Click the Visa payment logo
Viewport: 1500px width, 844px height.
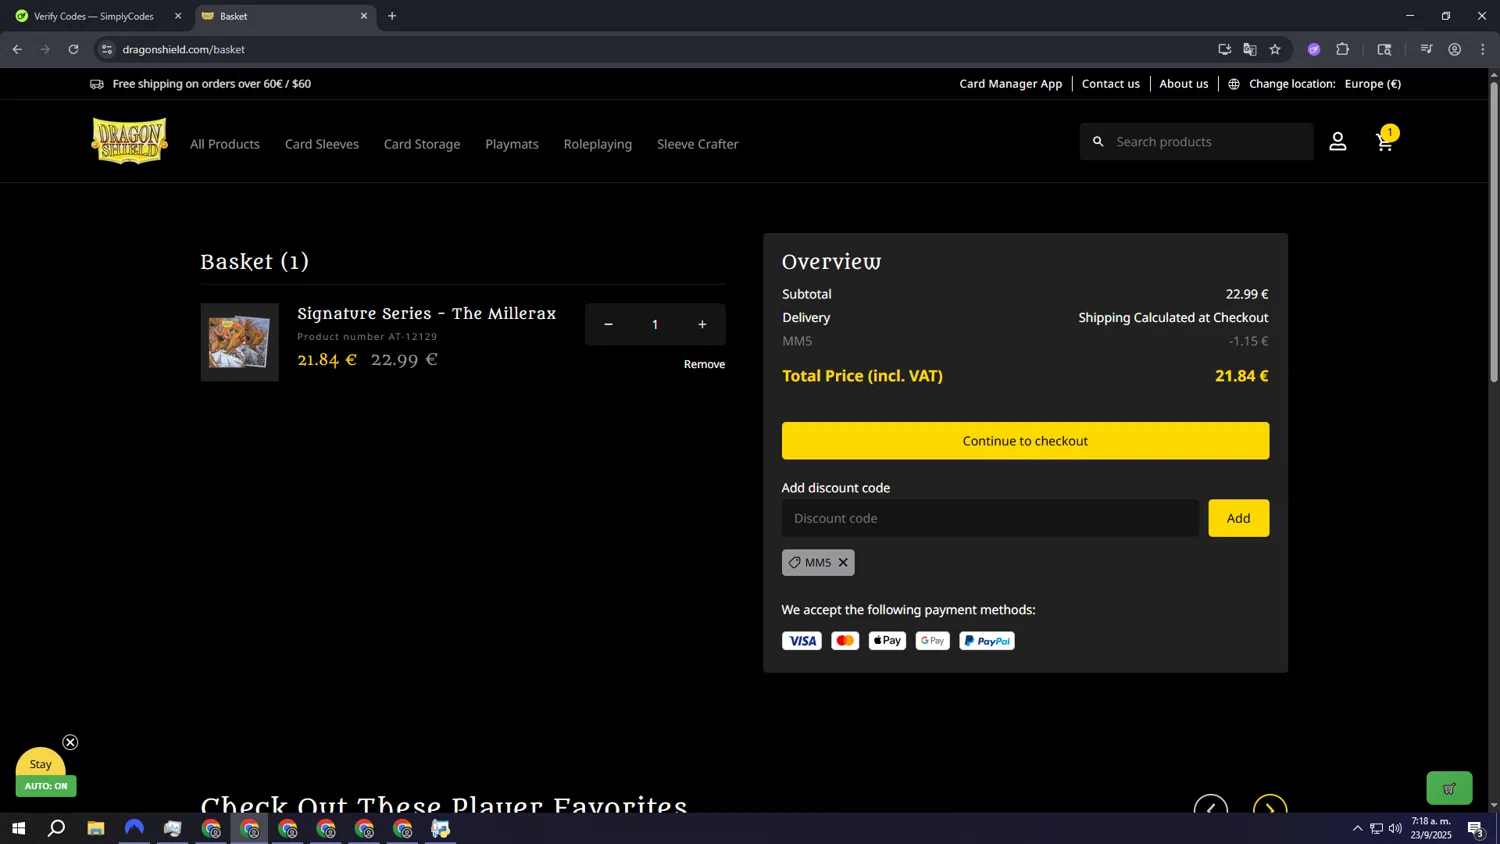click(802, 641)
